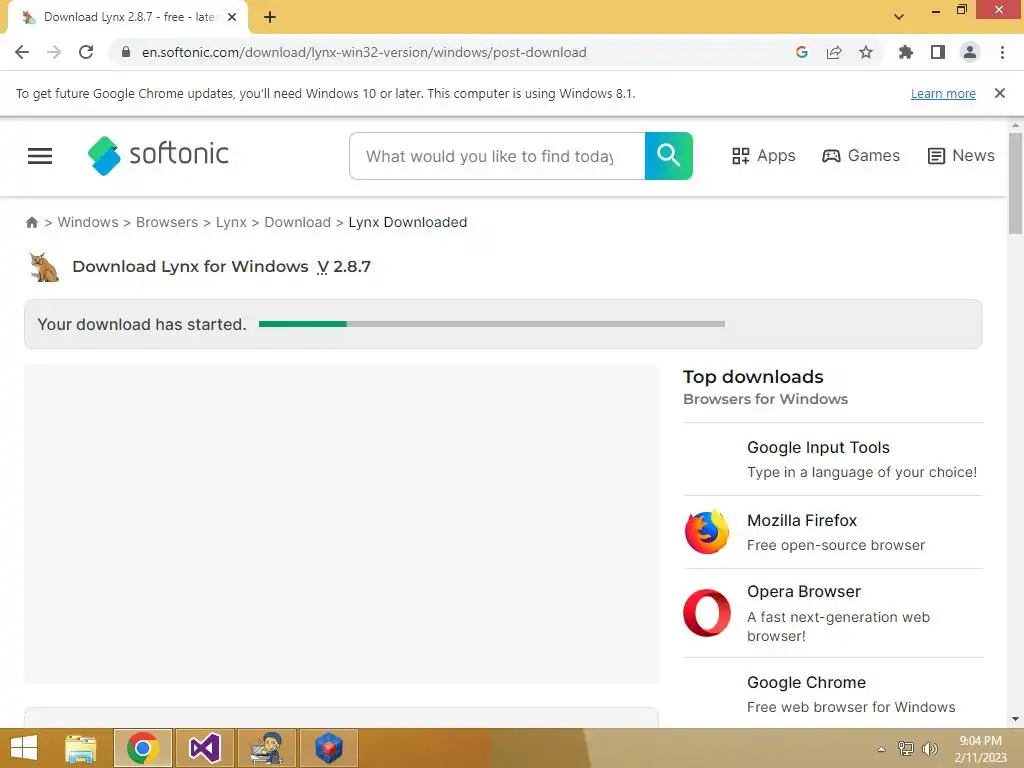Launch Visual Studio from taskbar
The height and width of the screenshot is (768, 1024).
point(205,748)
